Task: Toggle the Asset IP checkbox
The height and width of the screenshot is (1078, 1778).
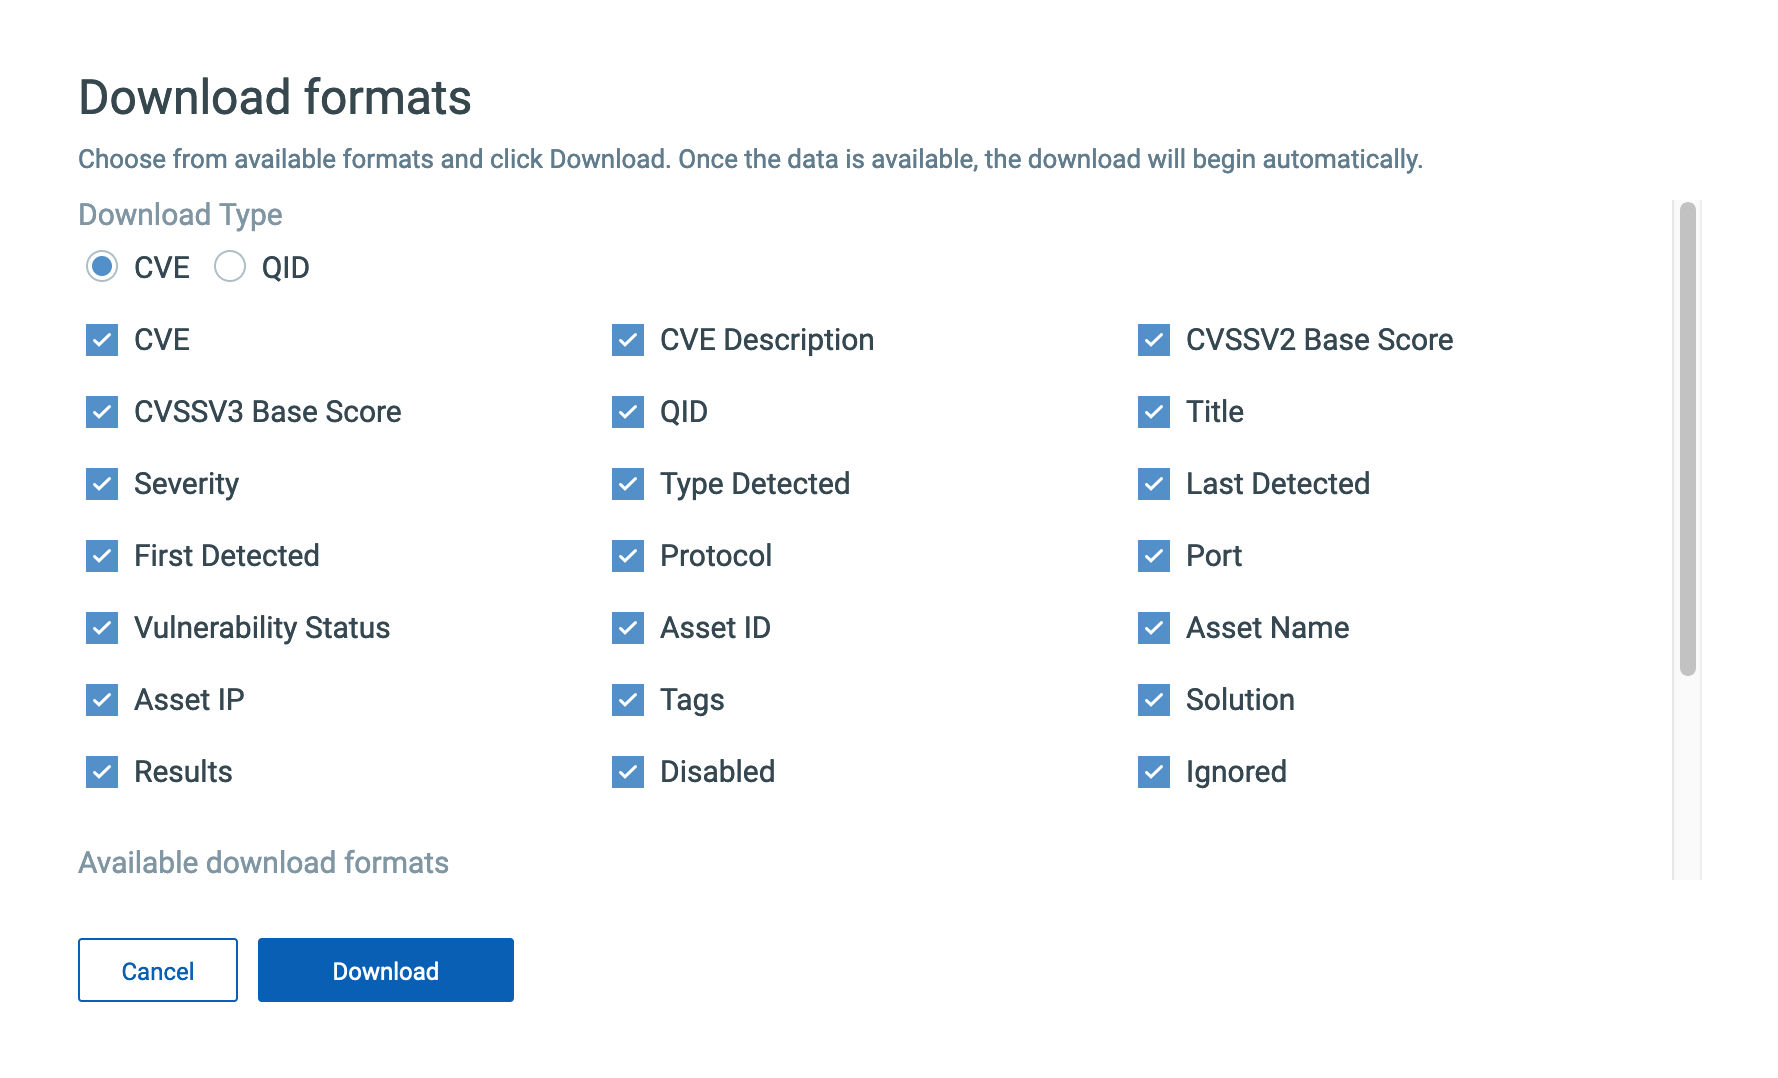Action: [102, 700]
